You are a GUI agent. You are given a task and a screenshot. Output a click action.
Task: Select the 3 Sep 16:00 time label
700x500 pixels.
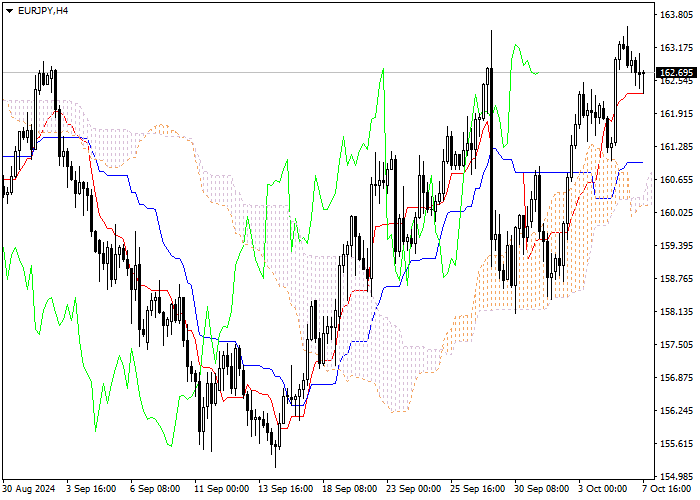click(x=91, y=489)
